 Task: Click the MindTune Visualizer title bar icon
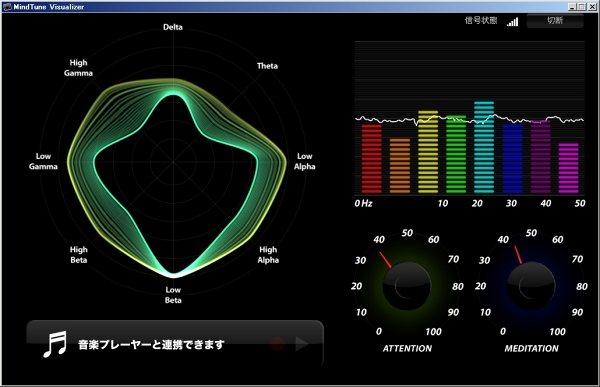click(7, 7)
